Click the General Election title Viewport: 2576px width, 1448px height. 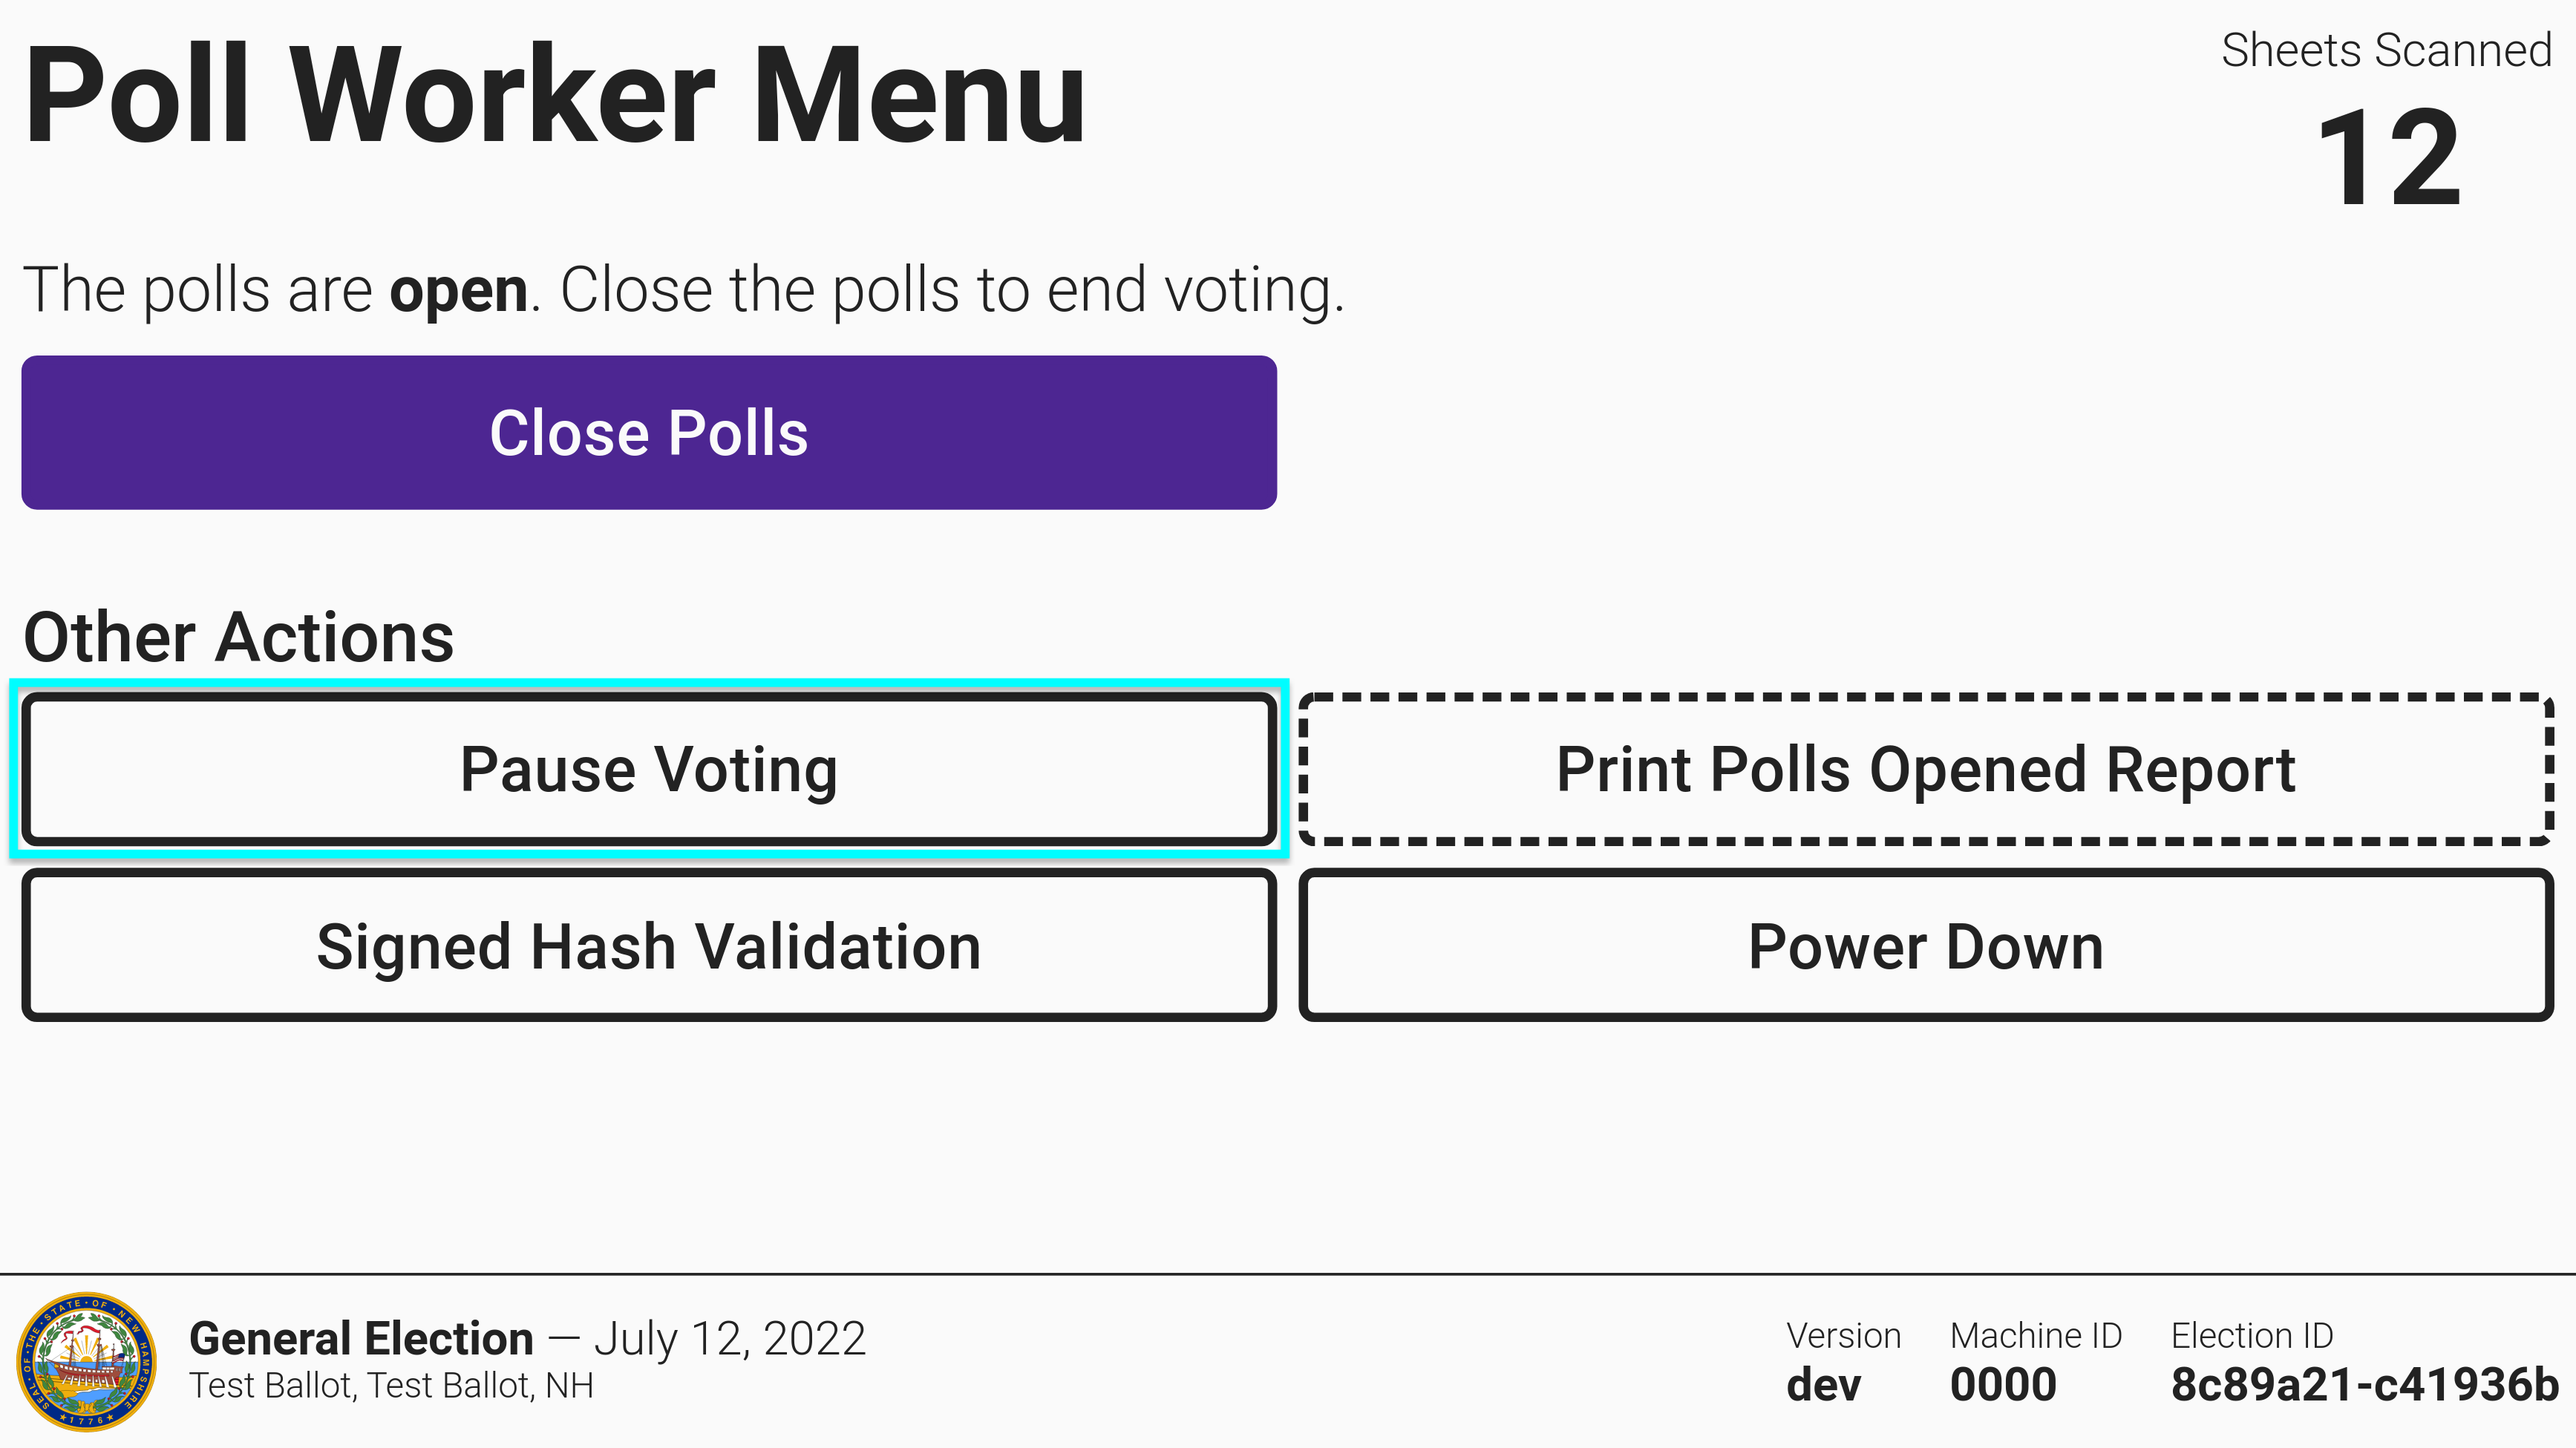click(361, 1338)
